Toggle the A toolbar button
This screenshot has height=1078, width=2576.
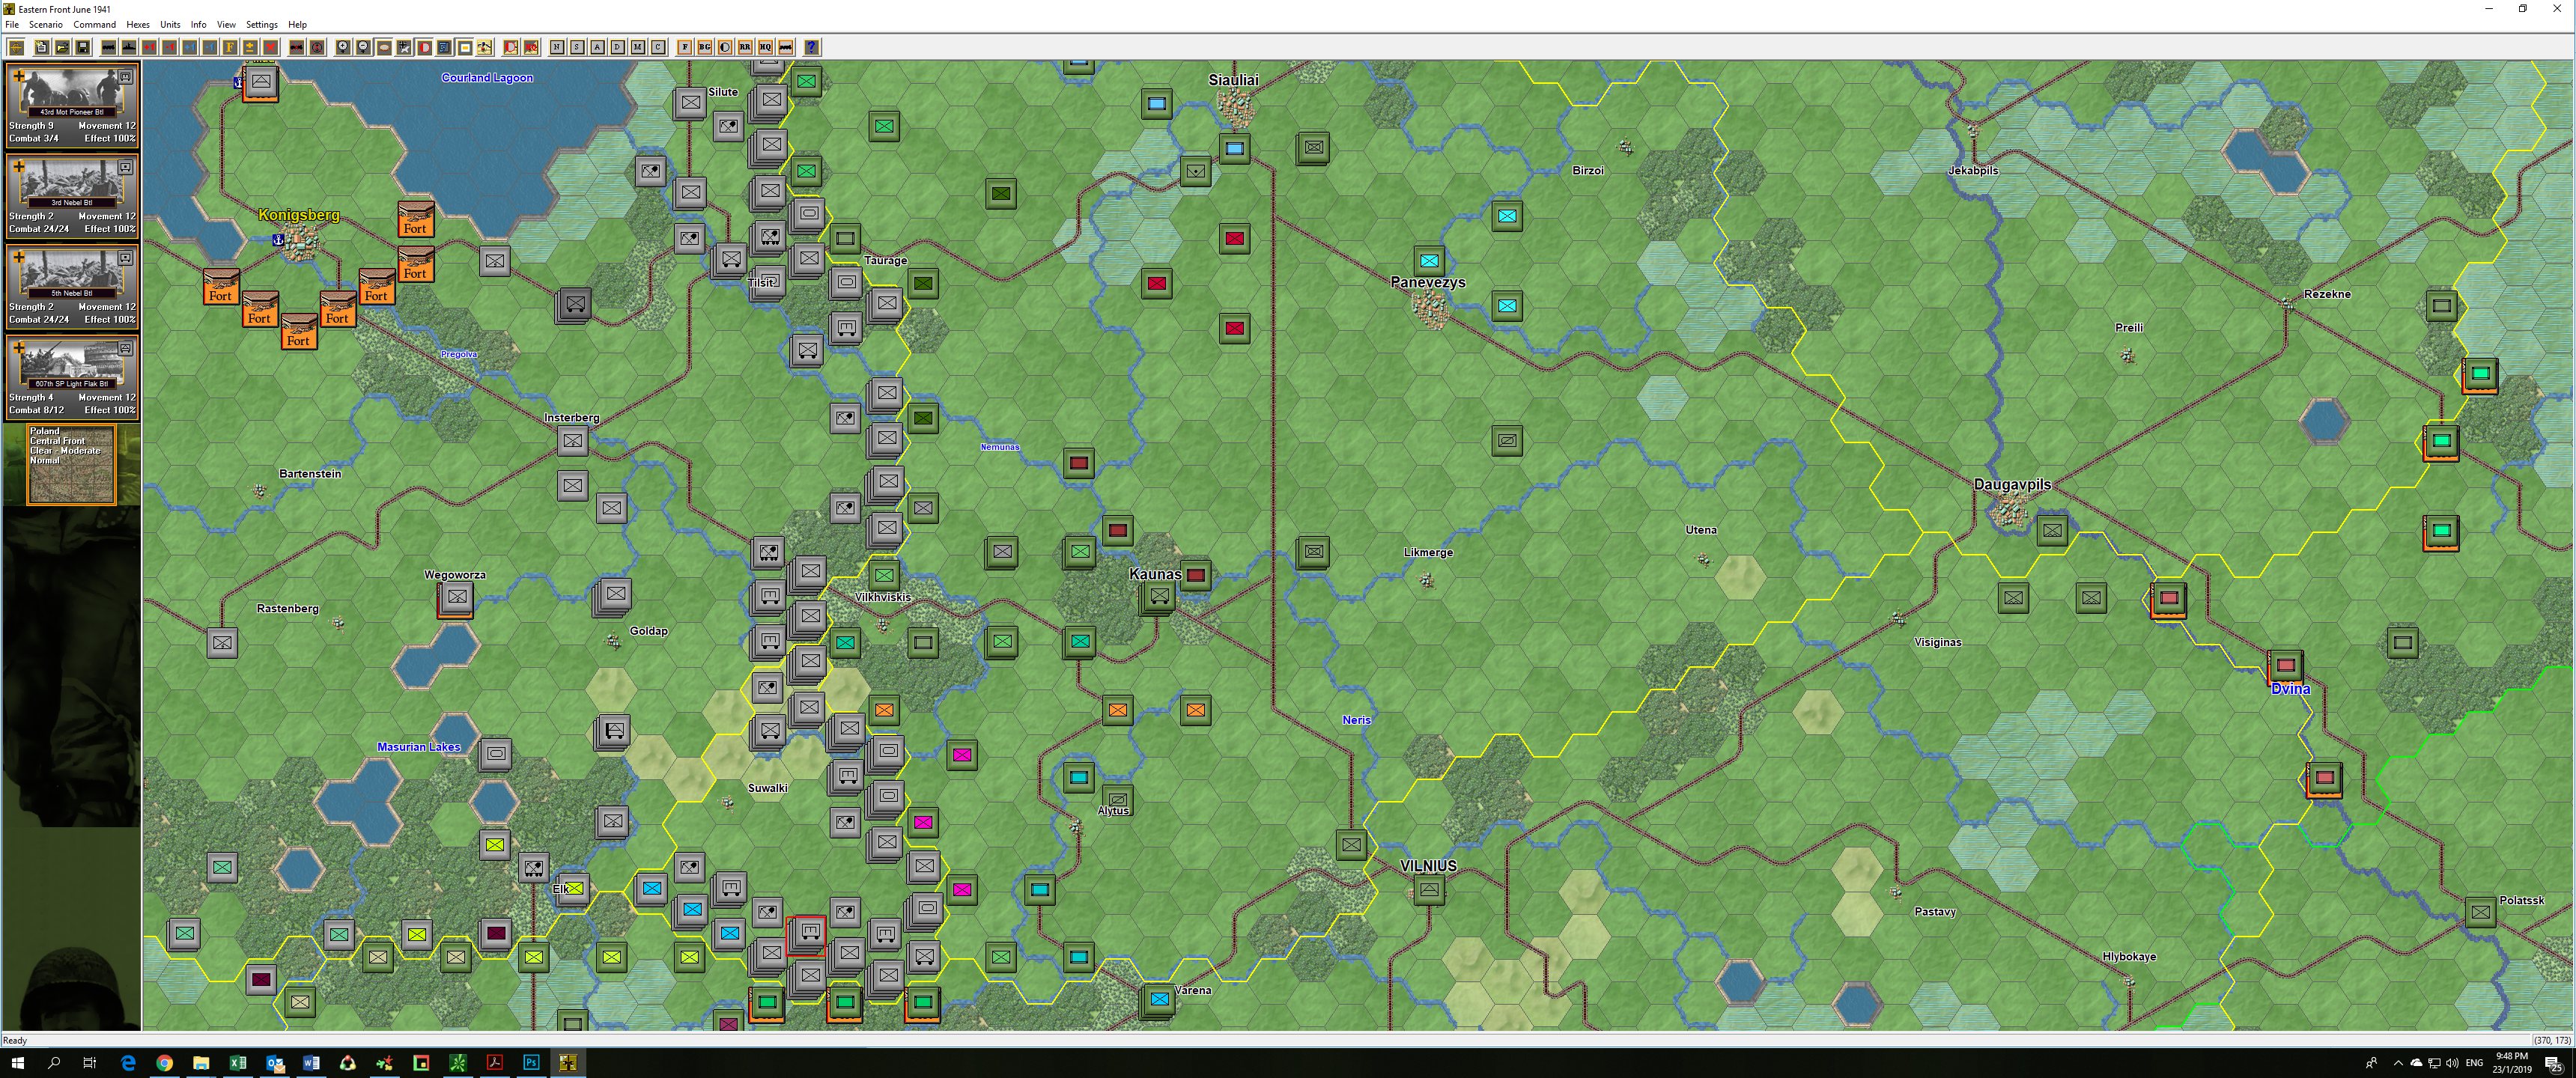tap(597, 47)
